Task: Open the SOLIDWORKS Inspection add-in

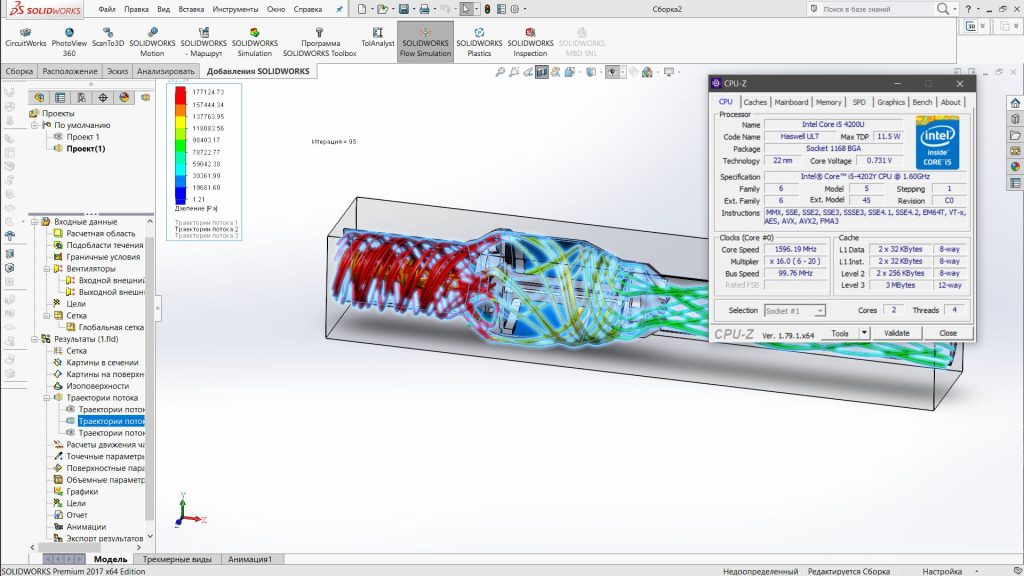Action: tap(530, 42)
